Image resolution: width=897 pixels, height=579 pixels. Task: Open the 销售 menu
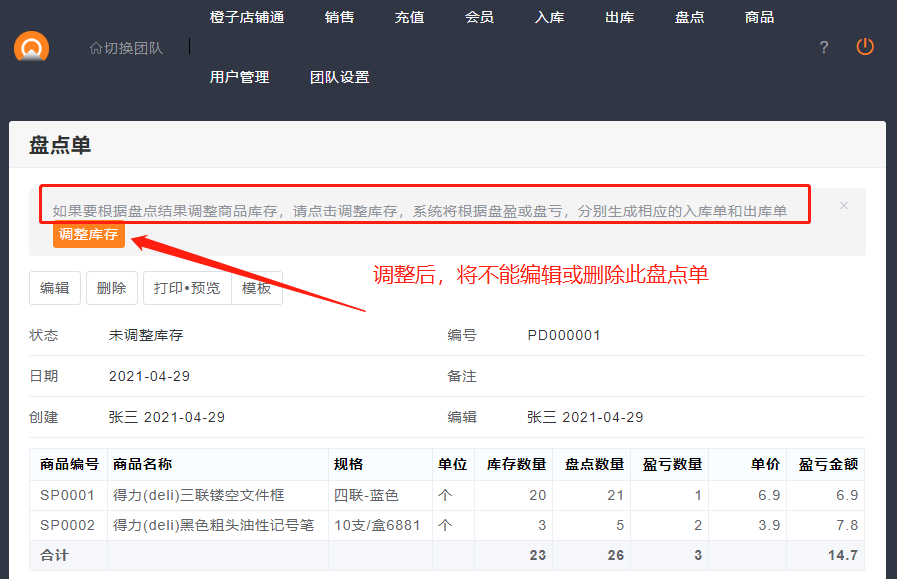(x=339, y=17)
